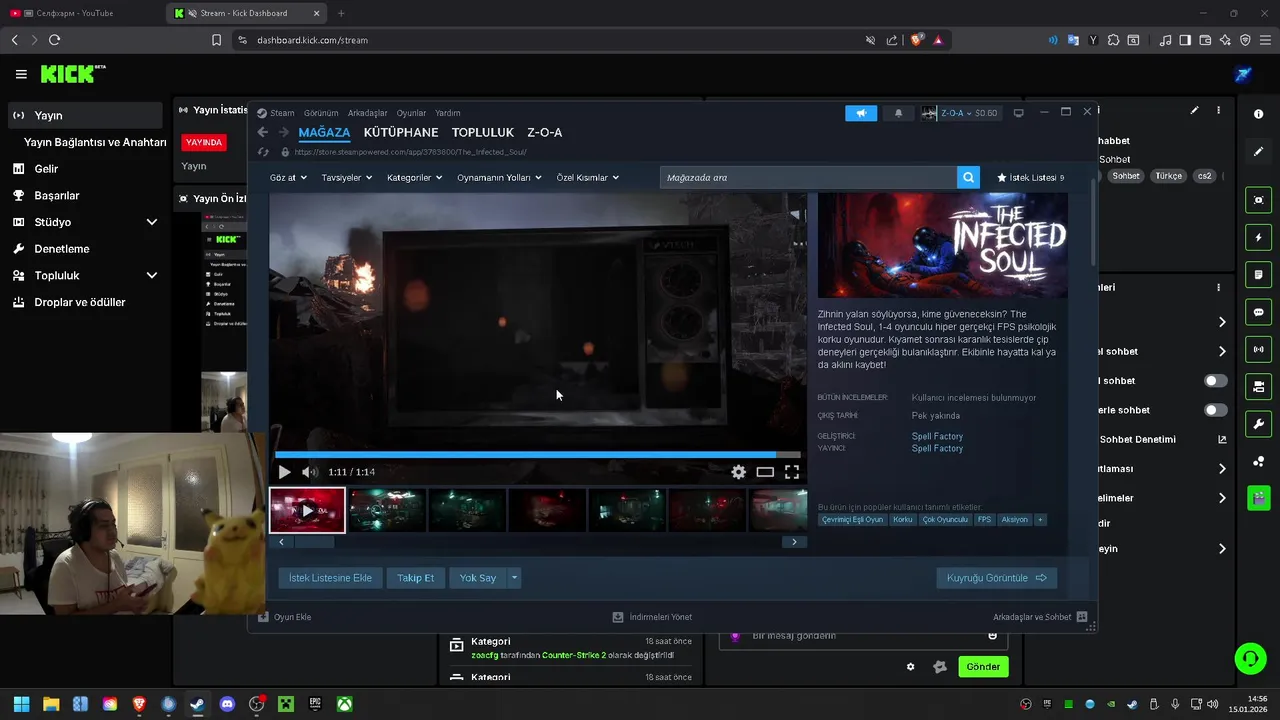Open the Tavsiyeler dropdown menu

pos(346,177)
